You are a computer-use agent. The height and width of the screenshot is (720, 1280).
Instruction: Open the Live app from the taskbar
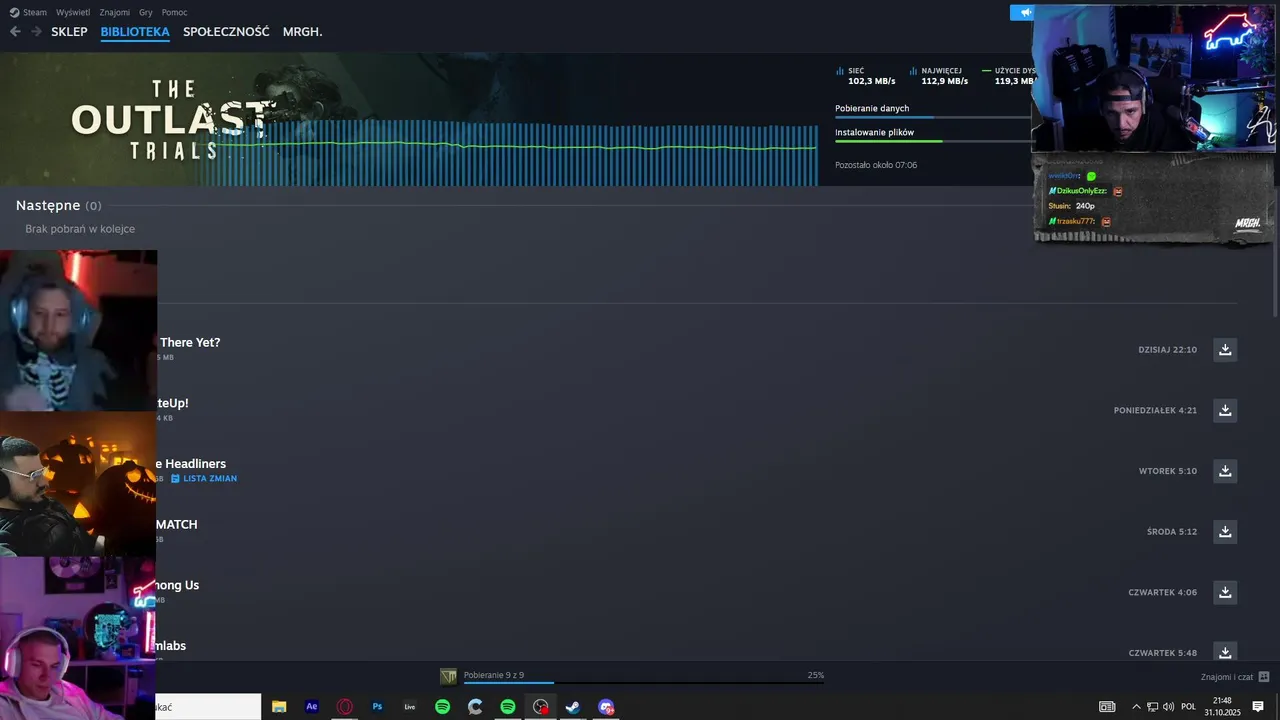(410, 707)
